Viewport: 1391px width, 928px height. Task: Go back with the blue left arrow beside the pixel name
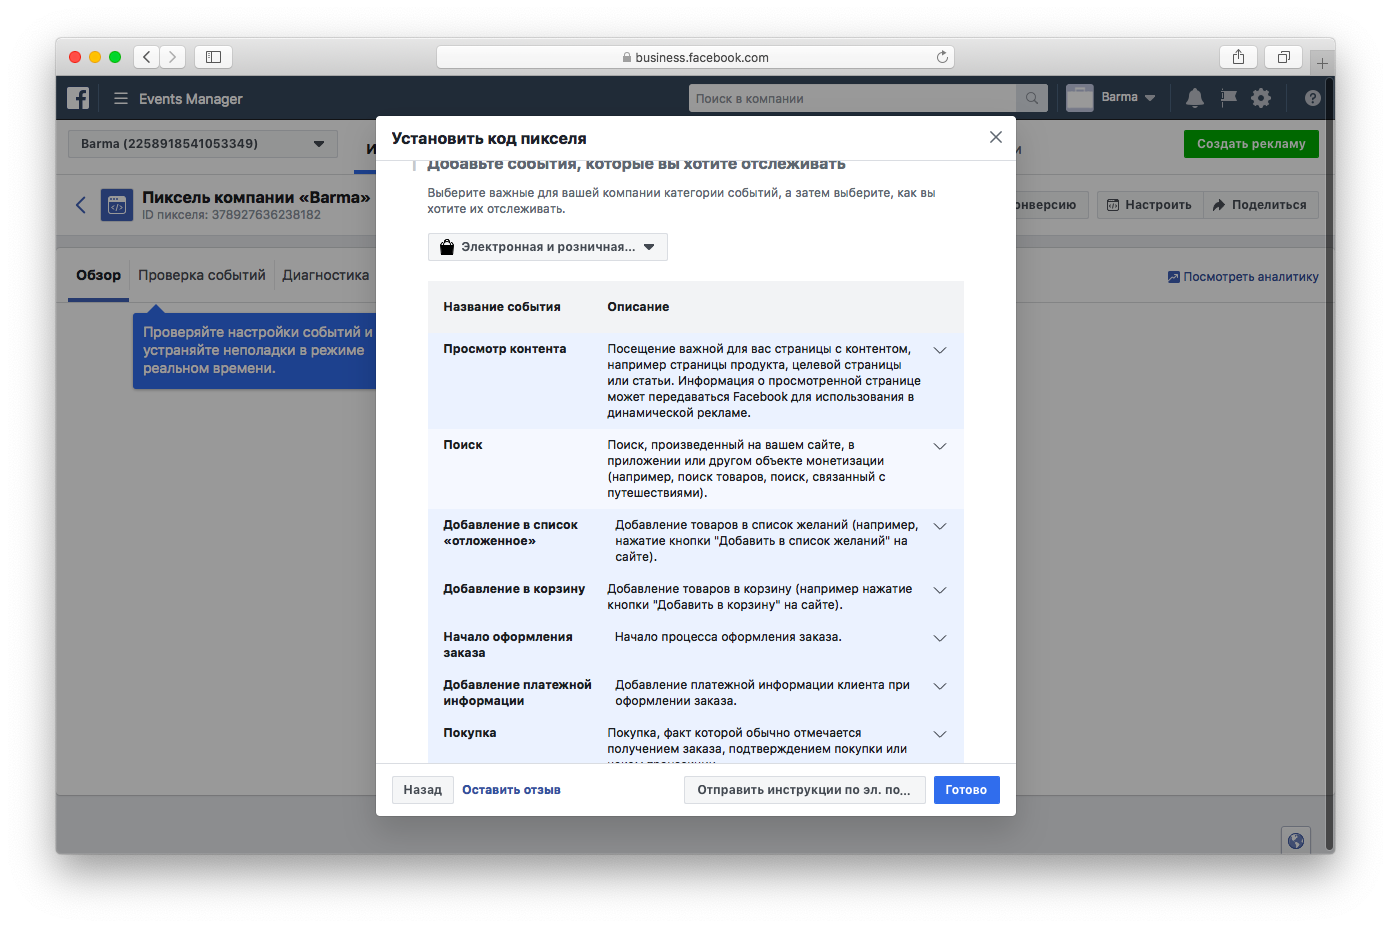pyautogui.click(x=81, y=205)
